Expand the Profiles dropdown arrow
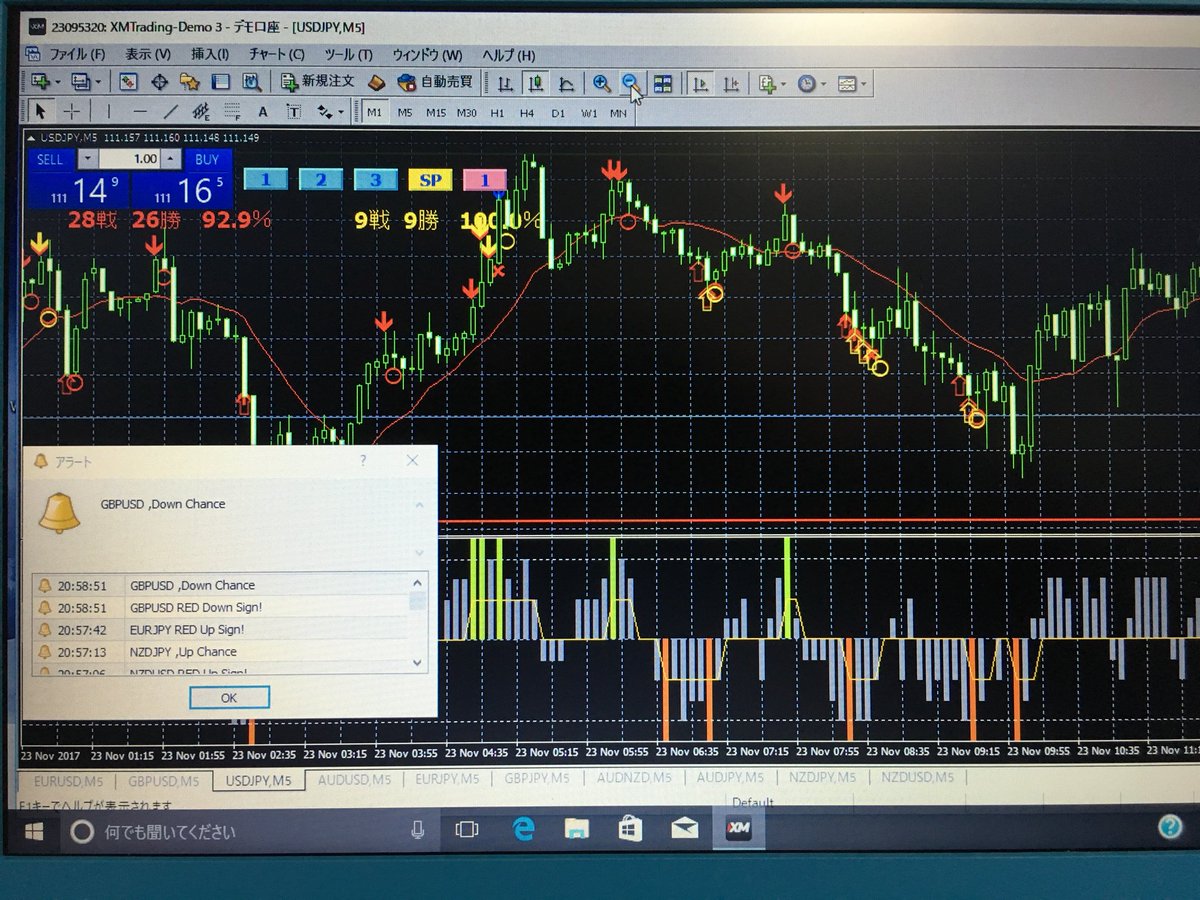 coord(99,82)
